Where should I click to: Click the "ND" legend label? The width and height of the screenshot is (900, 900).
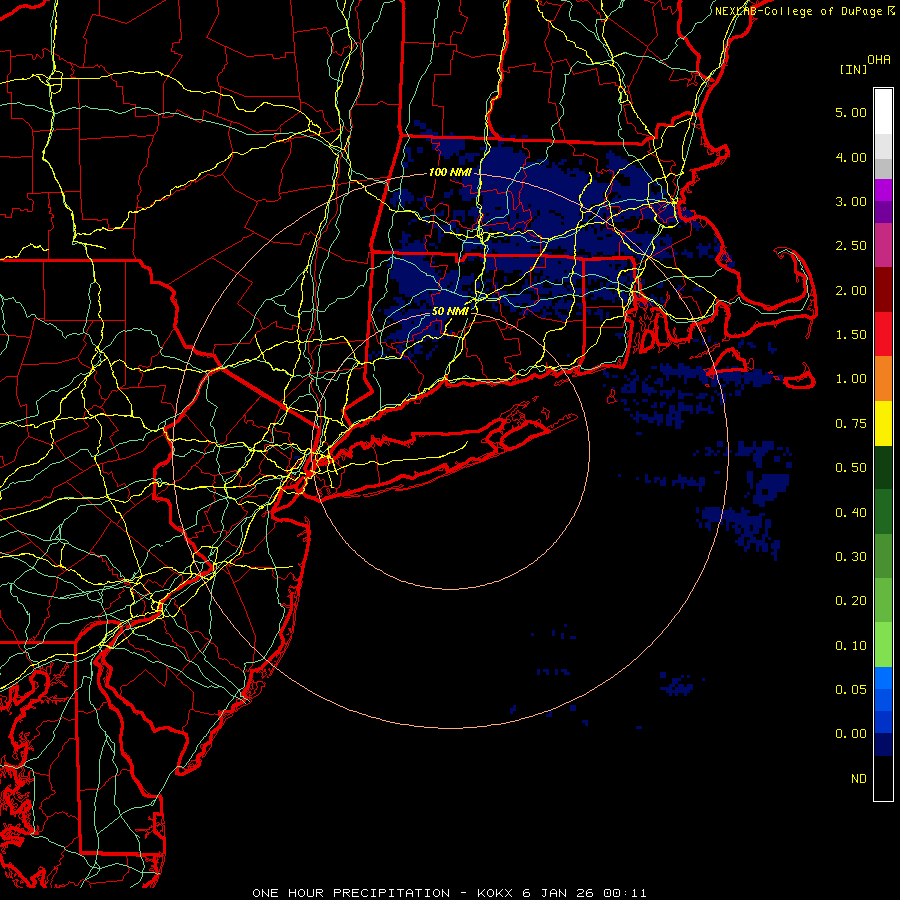coord(859,778)
